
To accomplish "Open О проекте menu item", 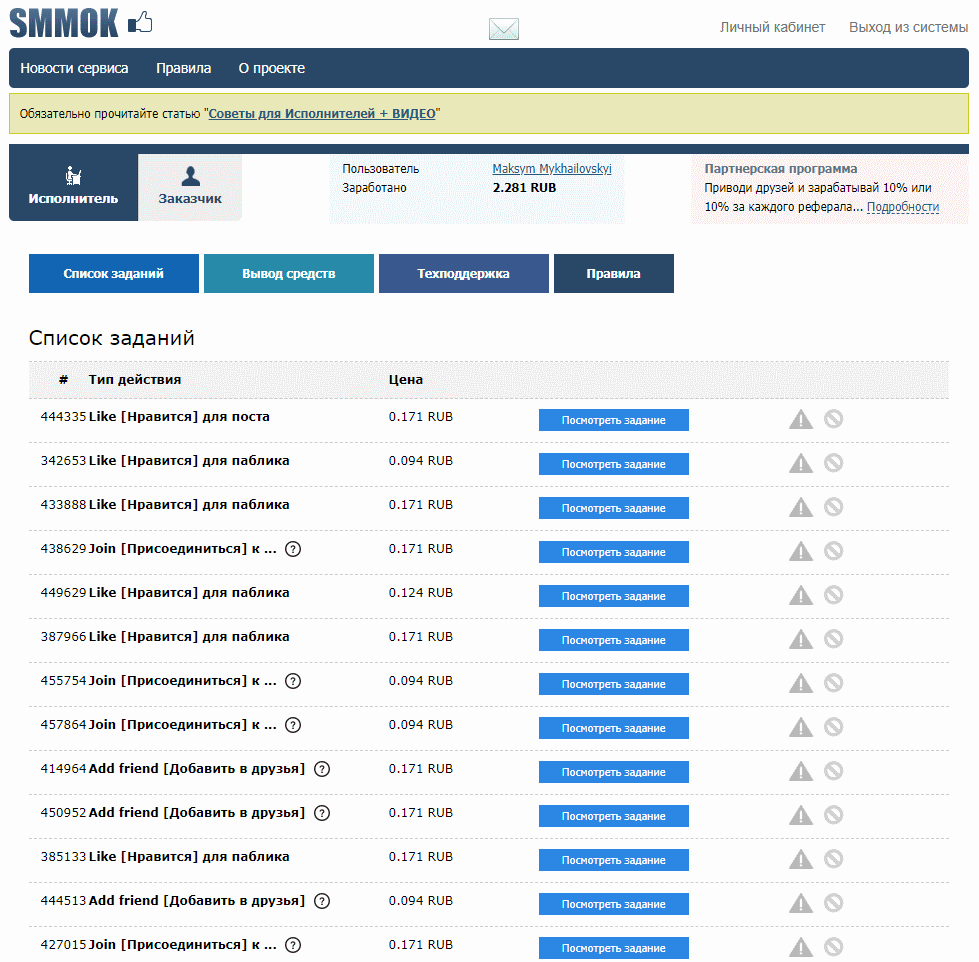I will point(271,68).
